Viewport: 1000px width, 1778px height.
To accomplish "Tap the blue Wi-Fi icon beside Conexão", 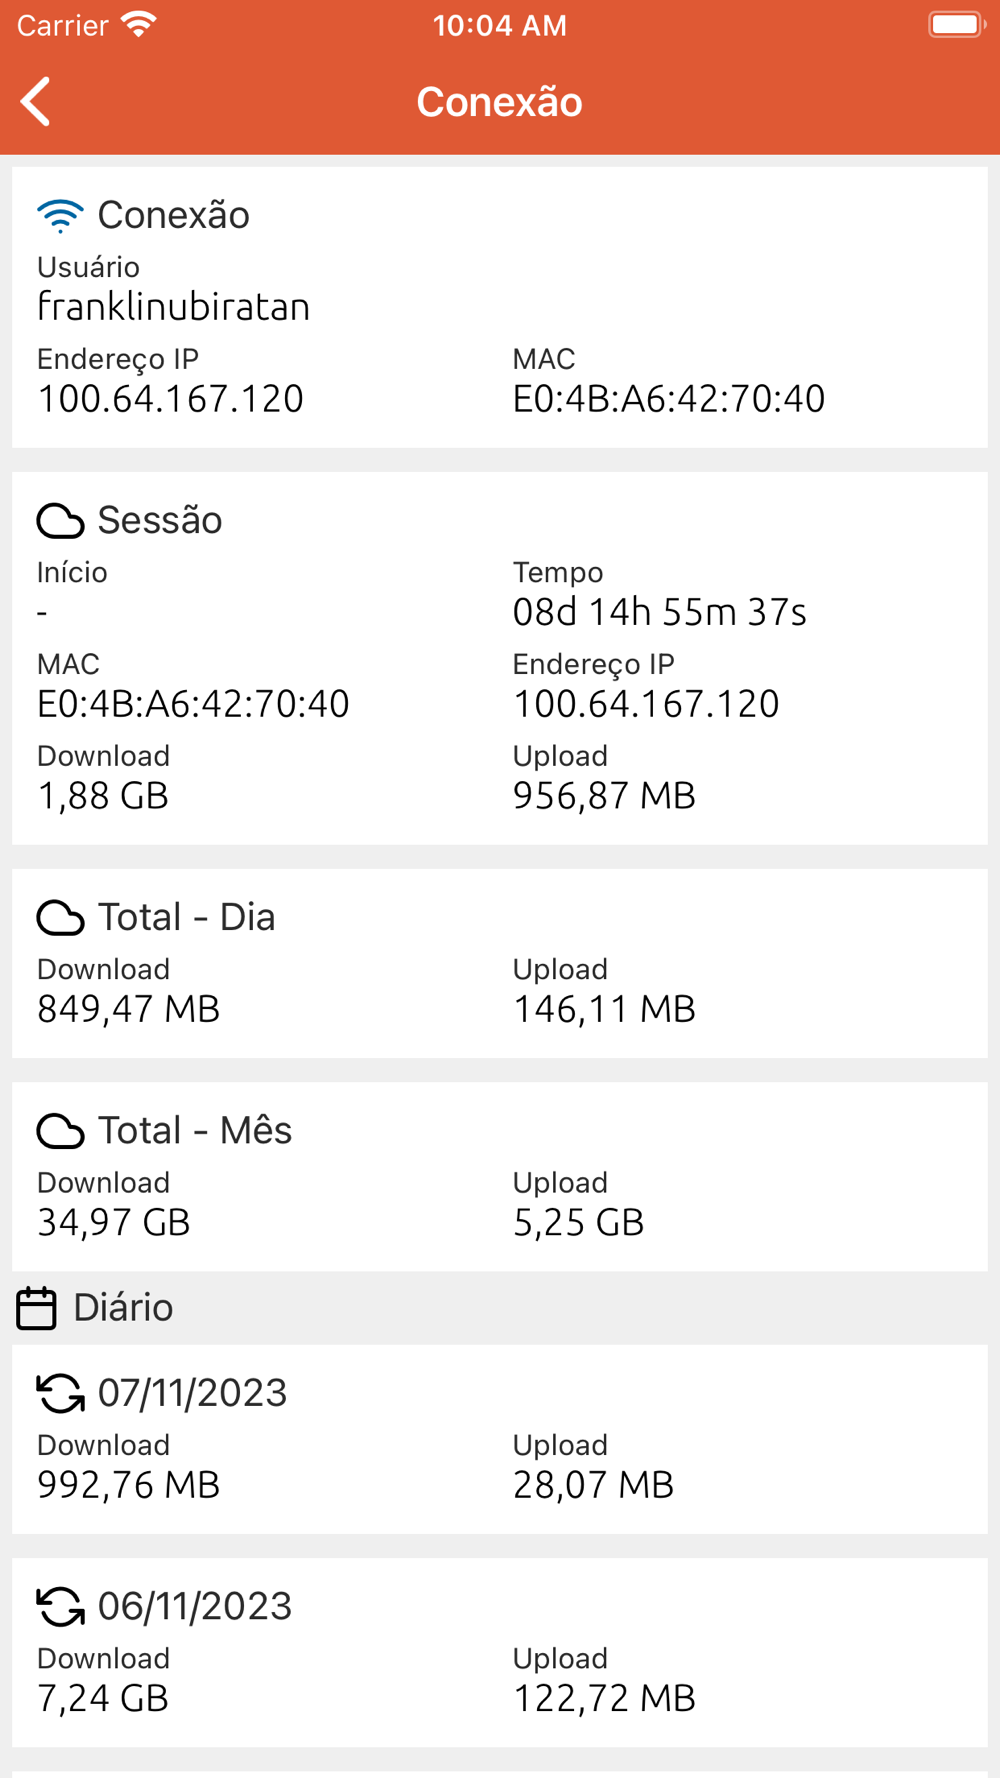I will pyautogui.click(x=60, y=215).
